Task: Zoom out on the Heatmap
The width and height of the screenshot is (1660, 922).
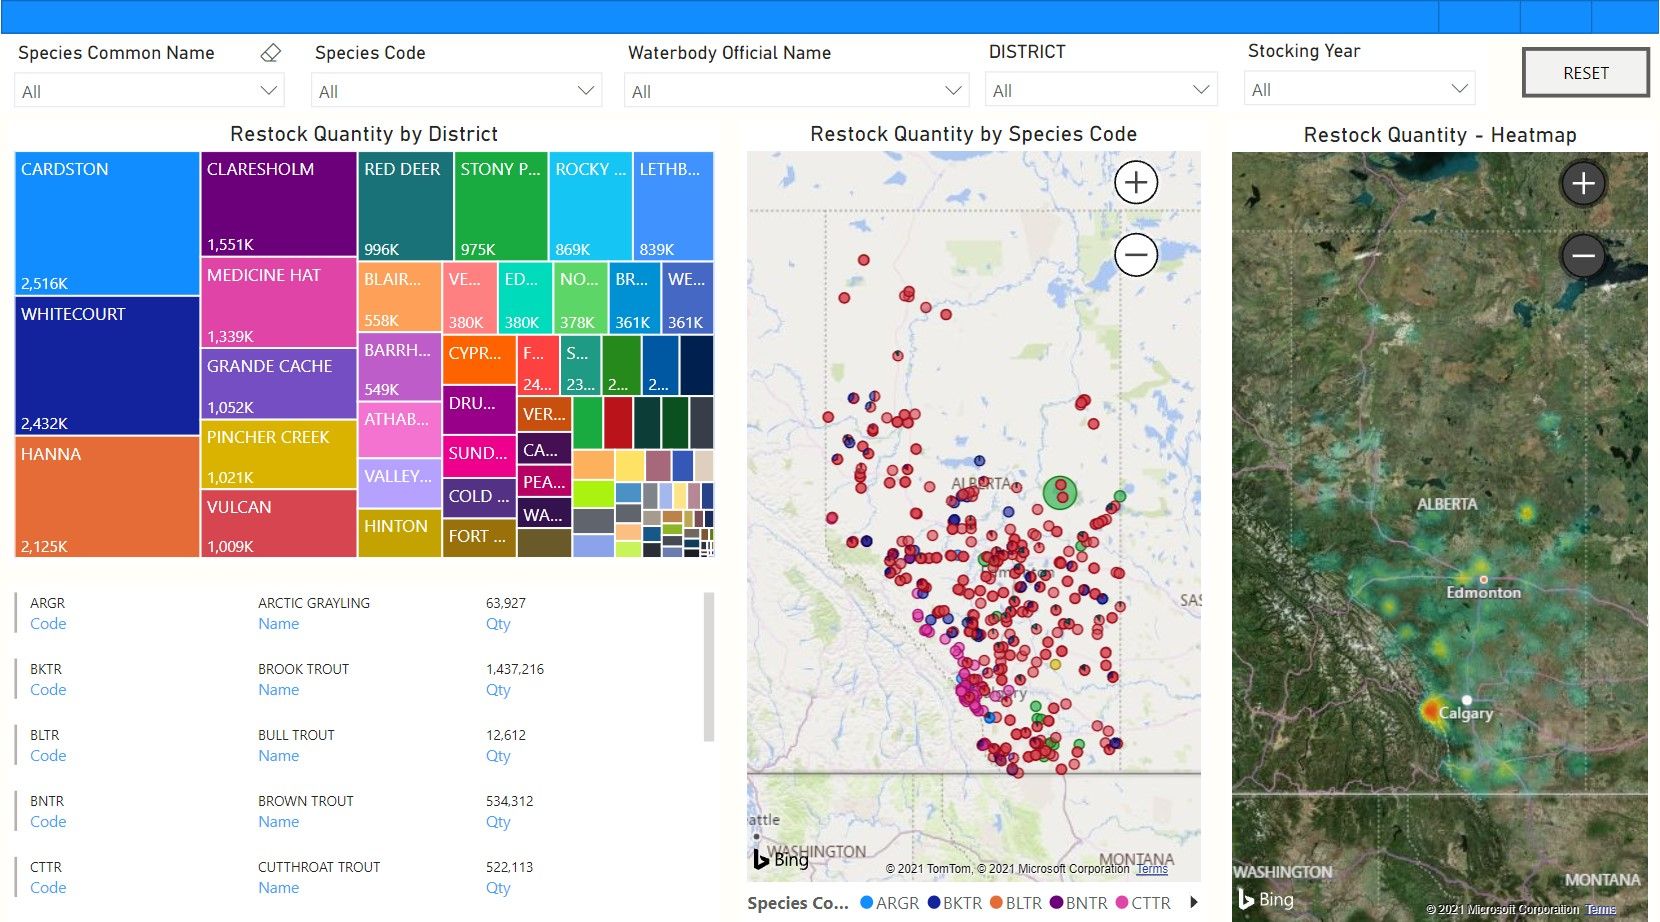Action: click(1582, 256)
